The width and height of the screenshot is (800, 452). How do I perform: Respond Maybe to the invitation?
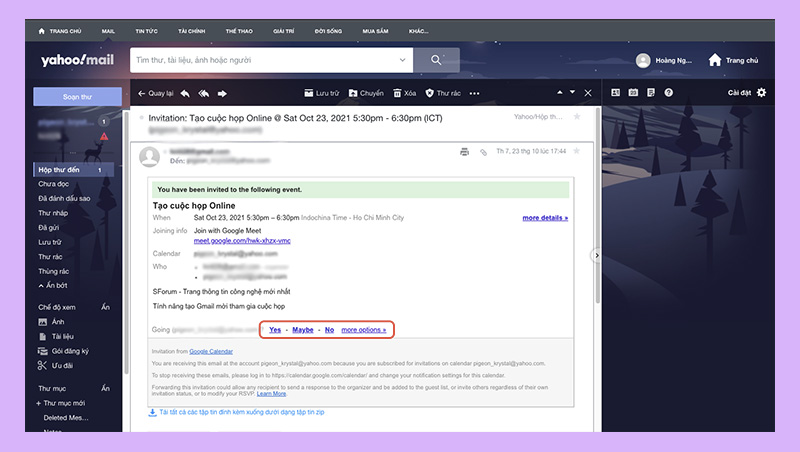point(303,330)
